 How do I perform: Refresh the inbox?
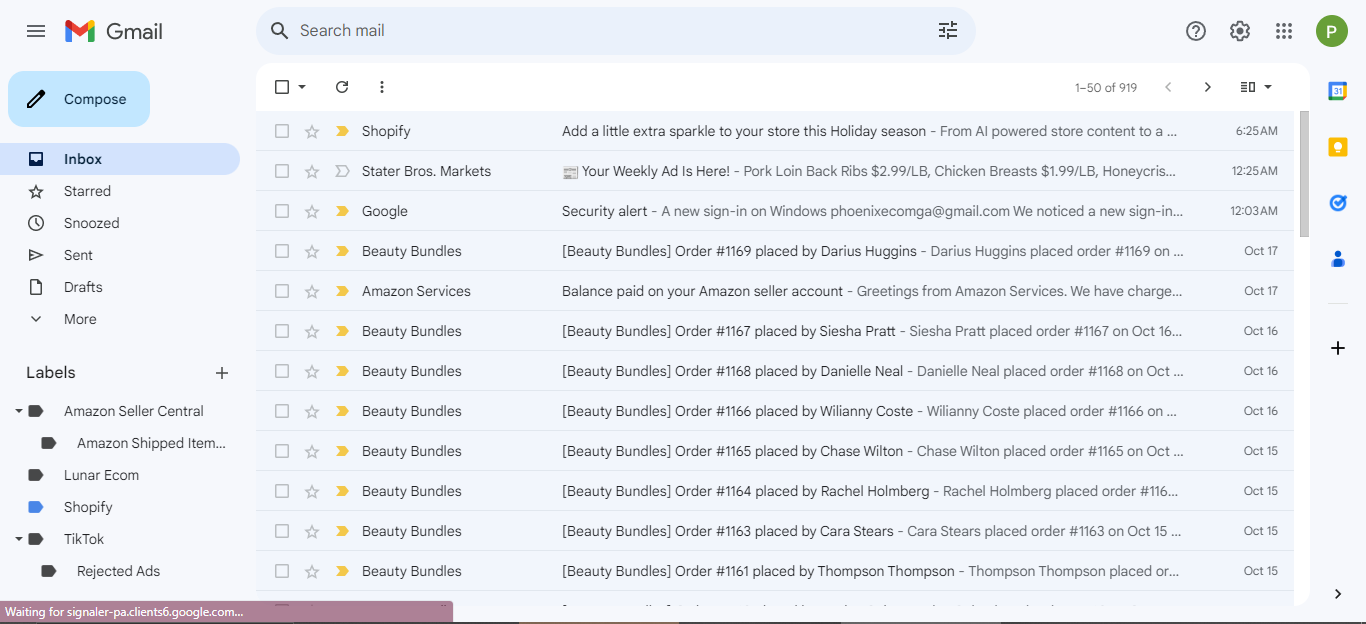tap(342, 87)
